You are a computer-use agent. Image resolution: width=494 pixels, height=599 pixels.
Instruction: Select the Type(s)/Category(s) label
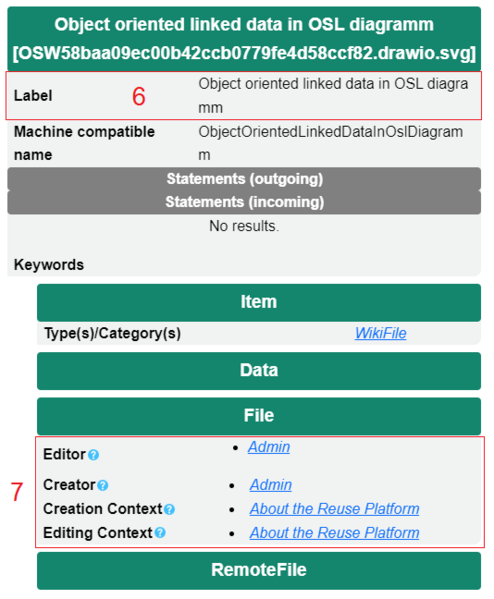(112, 333)
